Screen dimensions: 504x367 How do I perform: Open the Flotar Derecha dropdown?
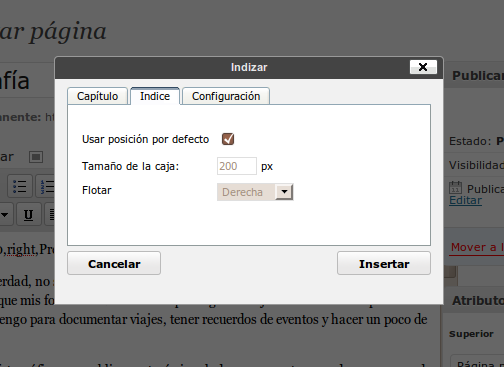tap(255, 192)
